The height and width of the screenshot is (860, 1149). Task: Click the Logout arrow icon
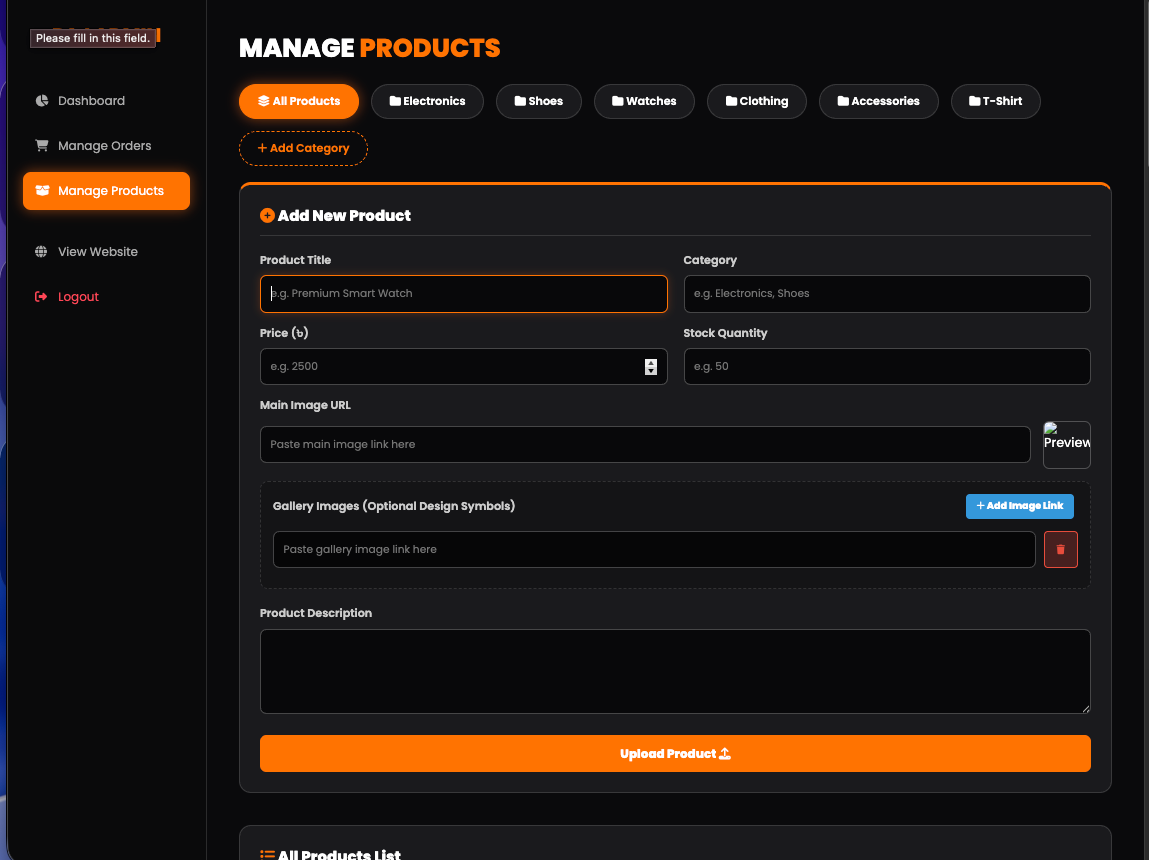pos(41,297)
